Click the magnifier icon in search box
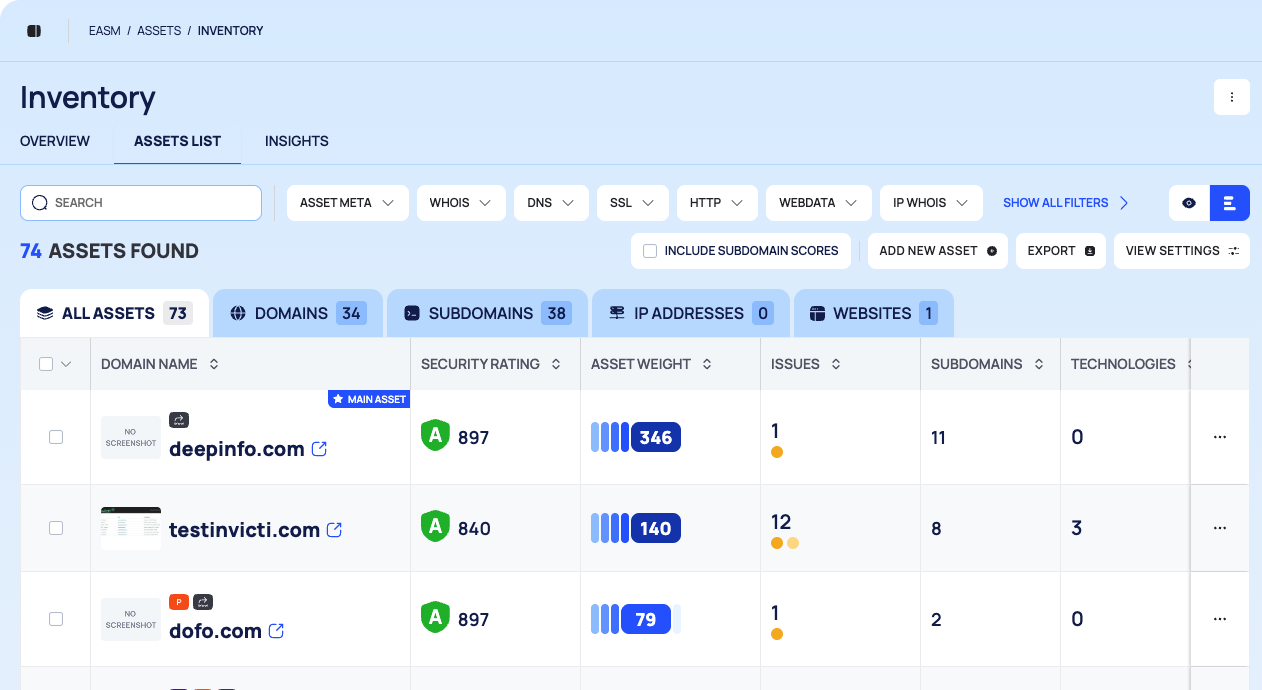 click(40, 203)
